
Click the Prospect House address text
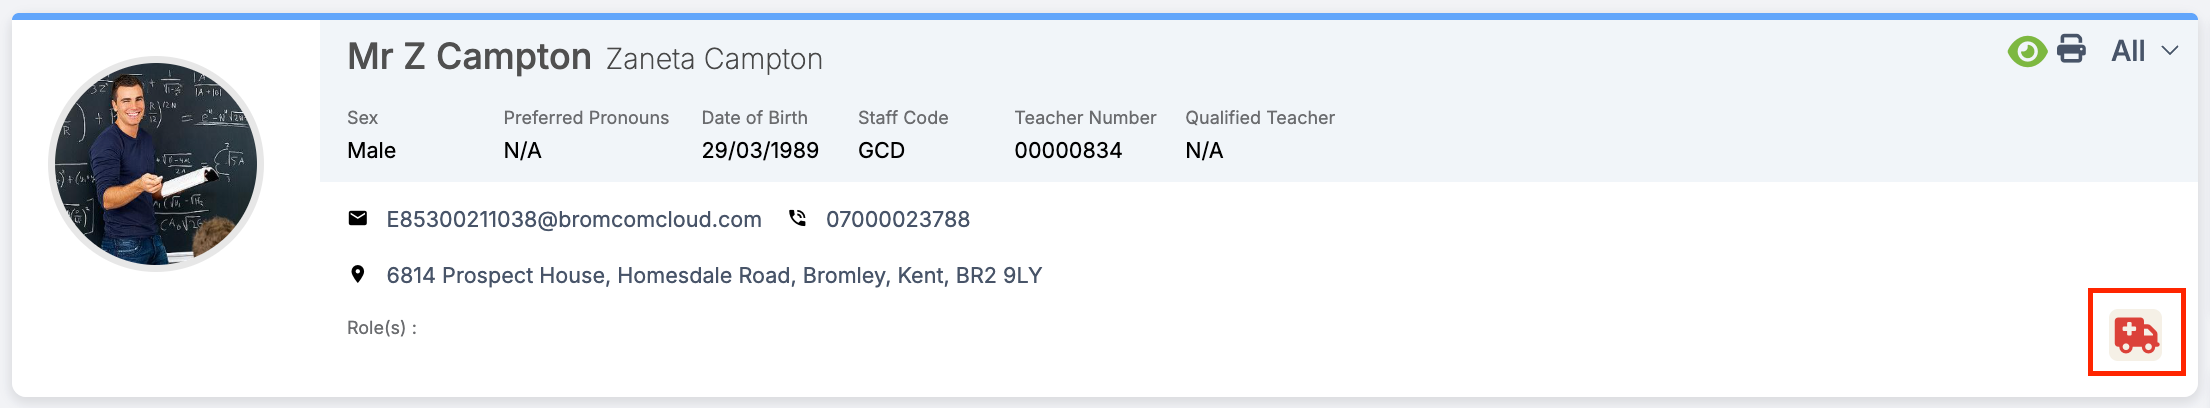coord(714,276)
